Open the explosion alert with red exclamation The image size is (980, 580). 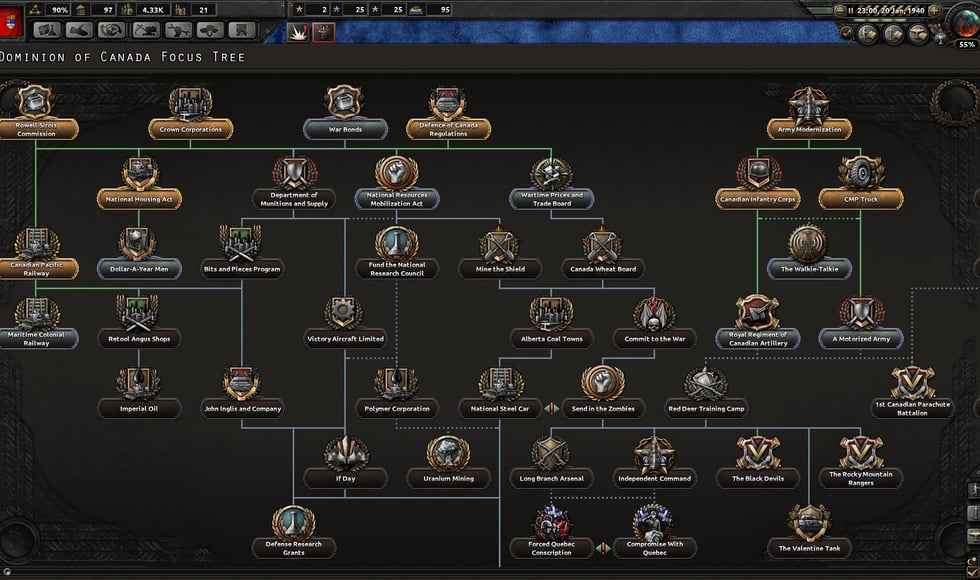[298, 32]
